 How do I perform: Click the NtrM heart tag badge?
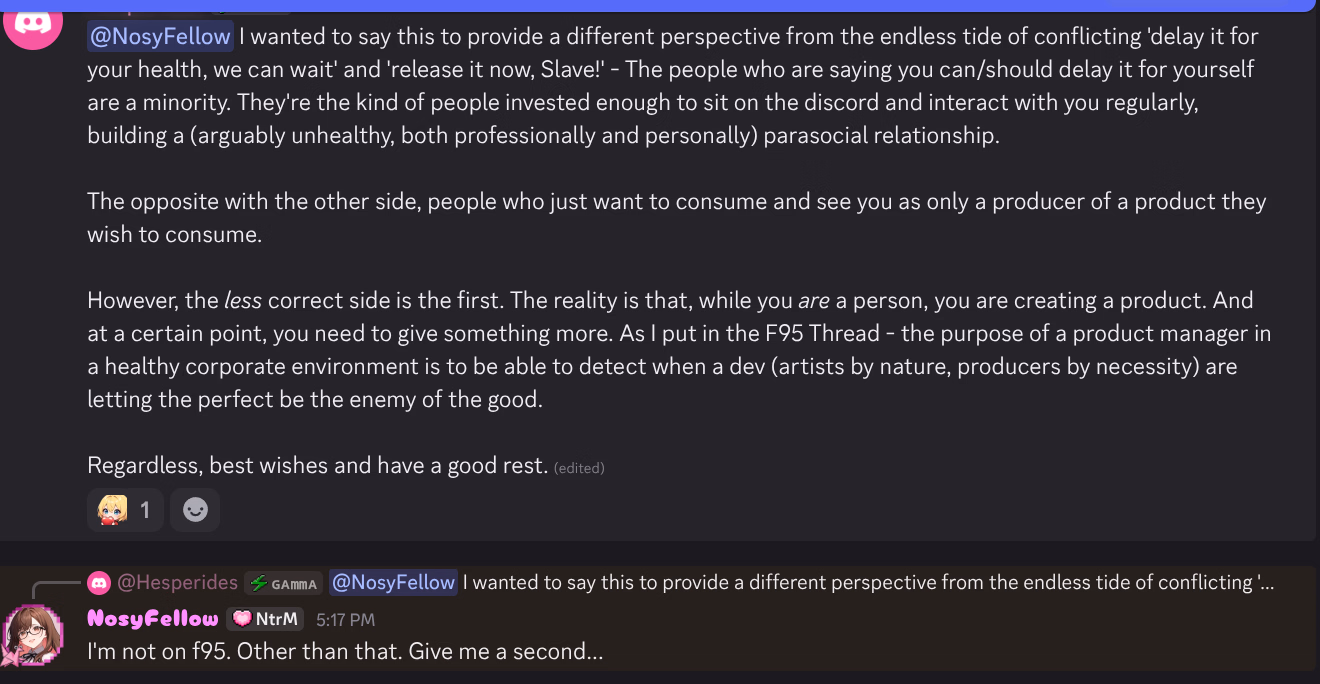pyautogui.click(x=266, y=619)
